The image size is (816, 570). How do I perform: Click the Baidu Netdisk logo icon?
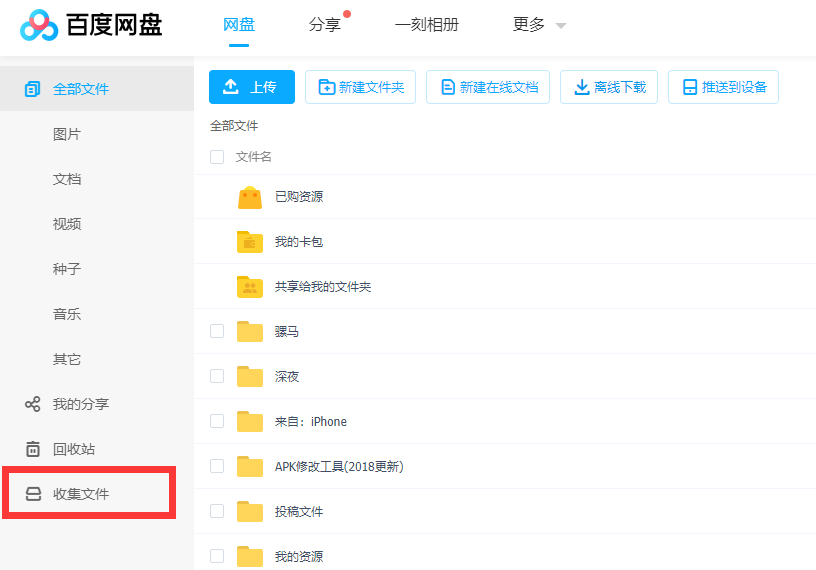[39, 25]
